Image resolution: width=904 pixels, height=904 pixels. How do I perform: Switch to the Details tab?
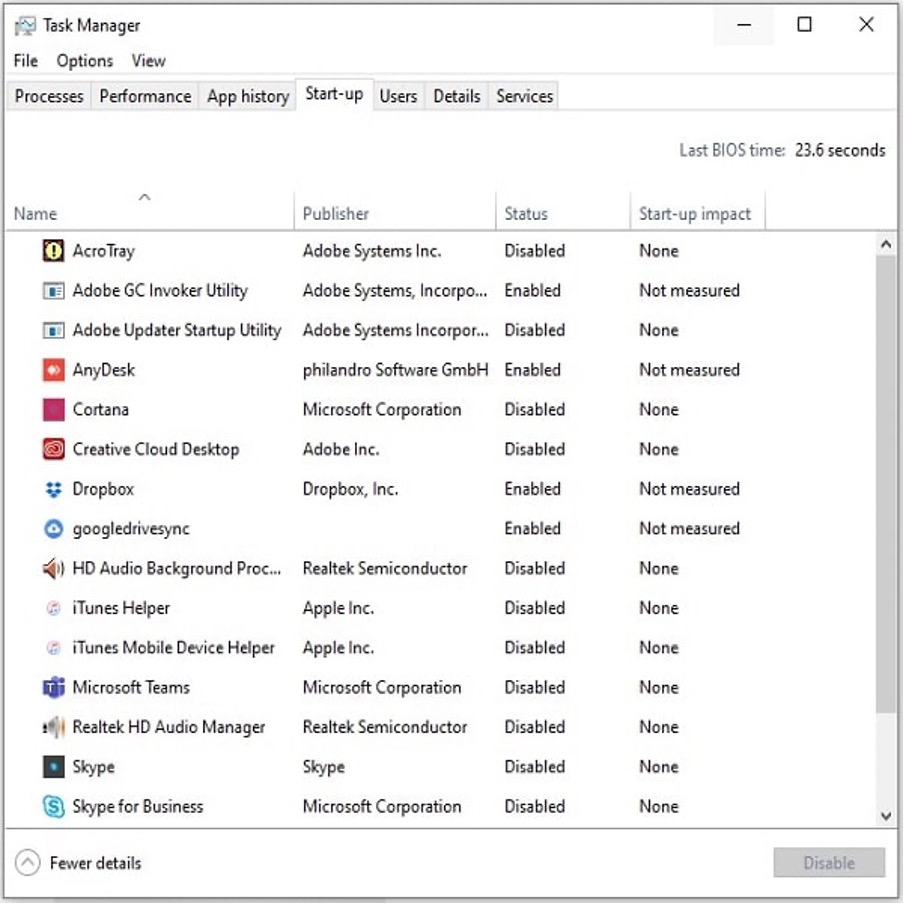pyautogui.click(x=457, y=96)
